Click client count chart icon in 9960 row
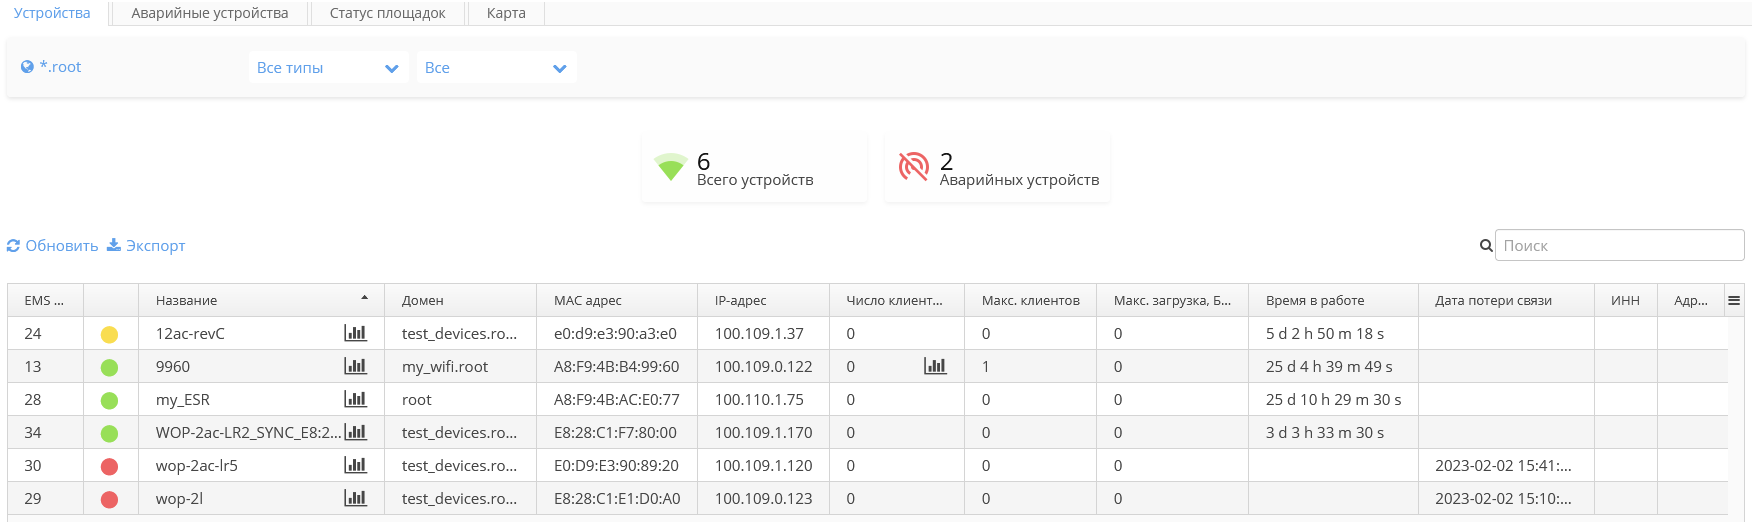 click(x=935, y=366)
